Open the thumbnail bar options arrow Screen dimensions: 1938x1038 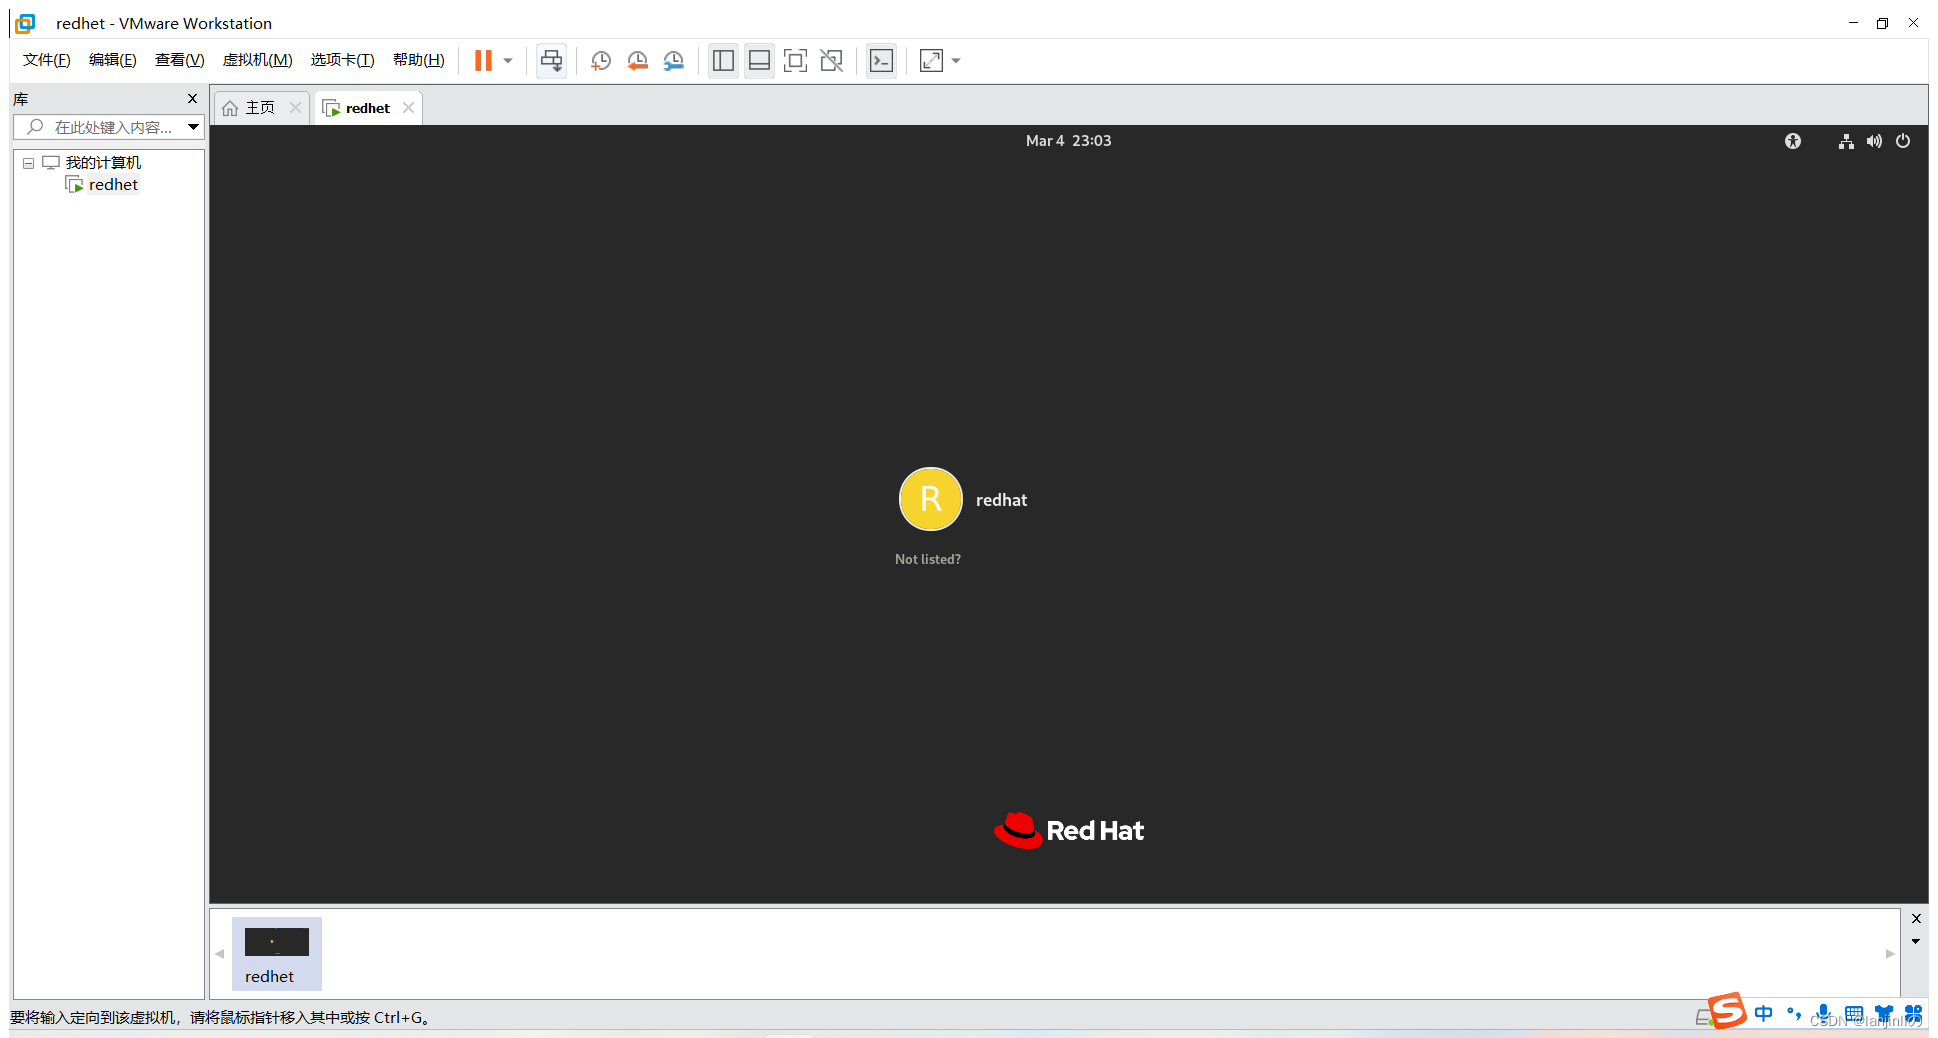[1916, 941]
